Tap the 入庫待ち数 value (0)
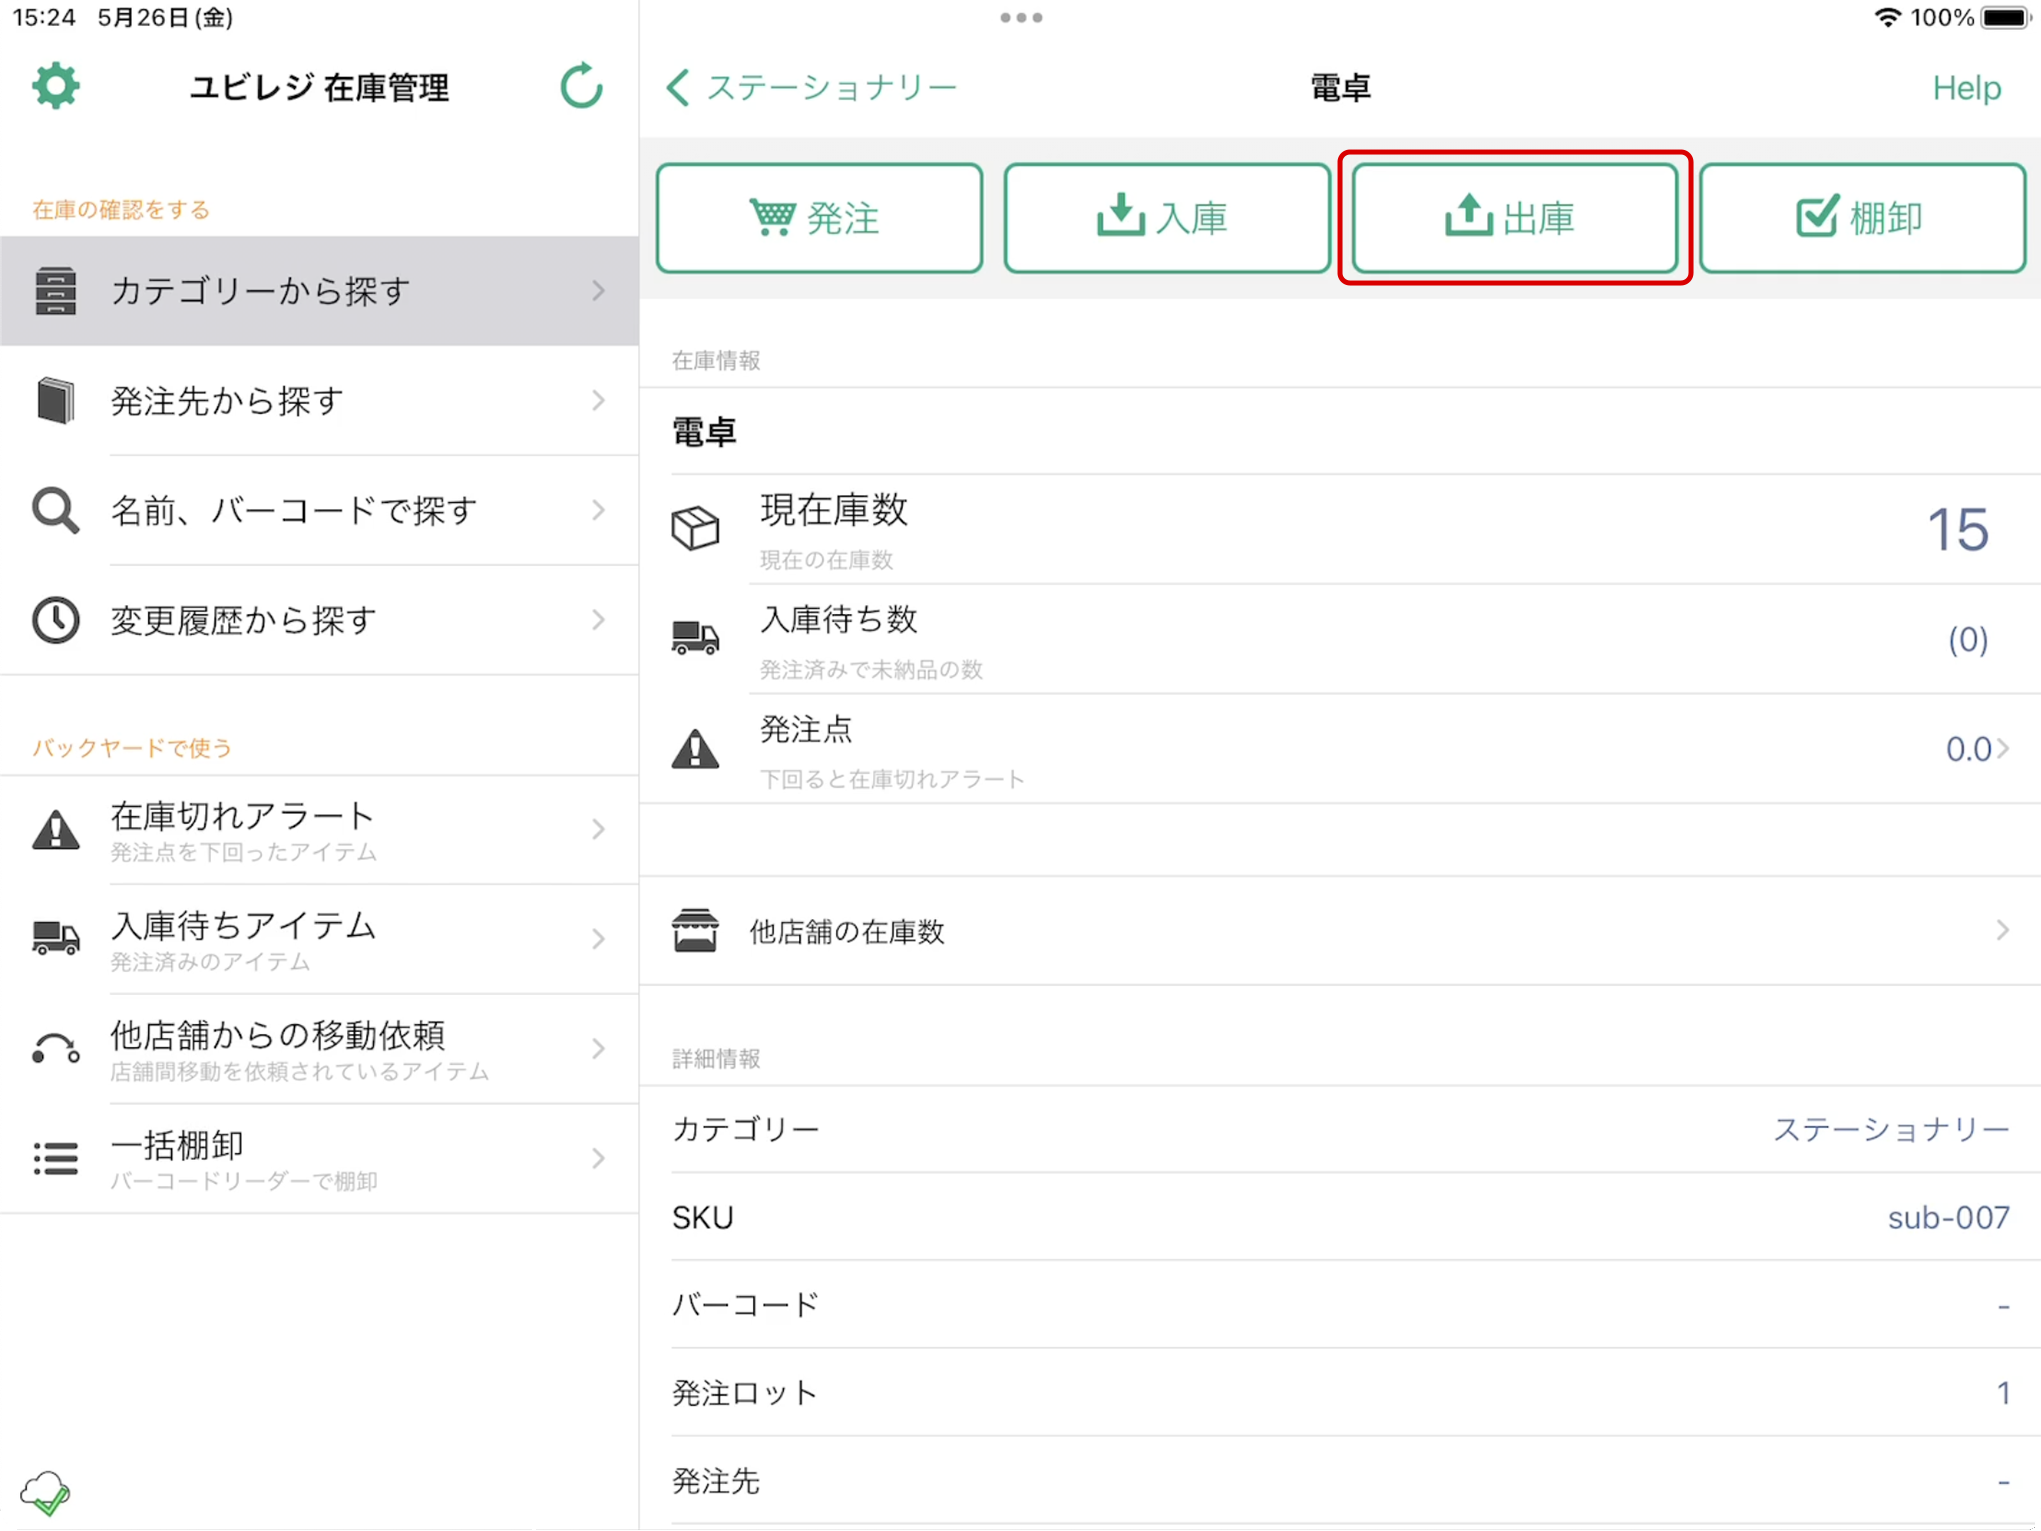Image resolution: width=2041 pixels, height=1531 pixels. [1968, 639]
